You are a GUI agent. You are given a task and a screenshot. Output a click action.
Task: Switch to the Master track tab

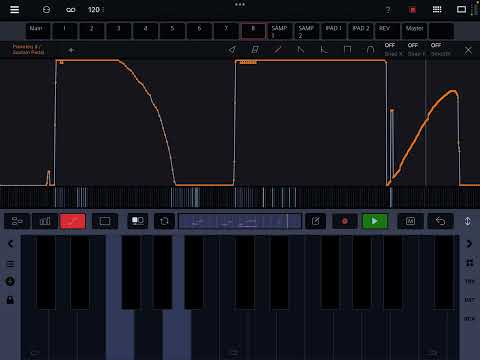[x=414, y=31]
